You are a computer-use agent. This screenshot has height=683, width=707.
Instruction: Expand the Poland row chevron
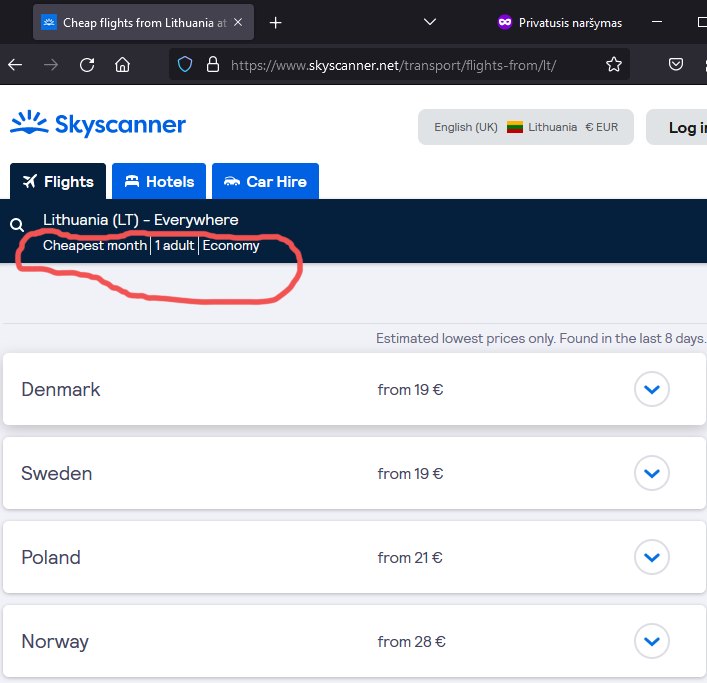(x=652, y=557)
